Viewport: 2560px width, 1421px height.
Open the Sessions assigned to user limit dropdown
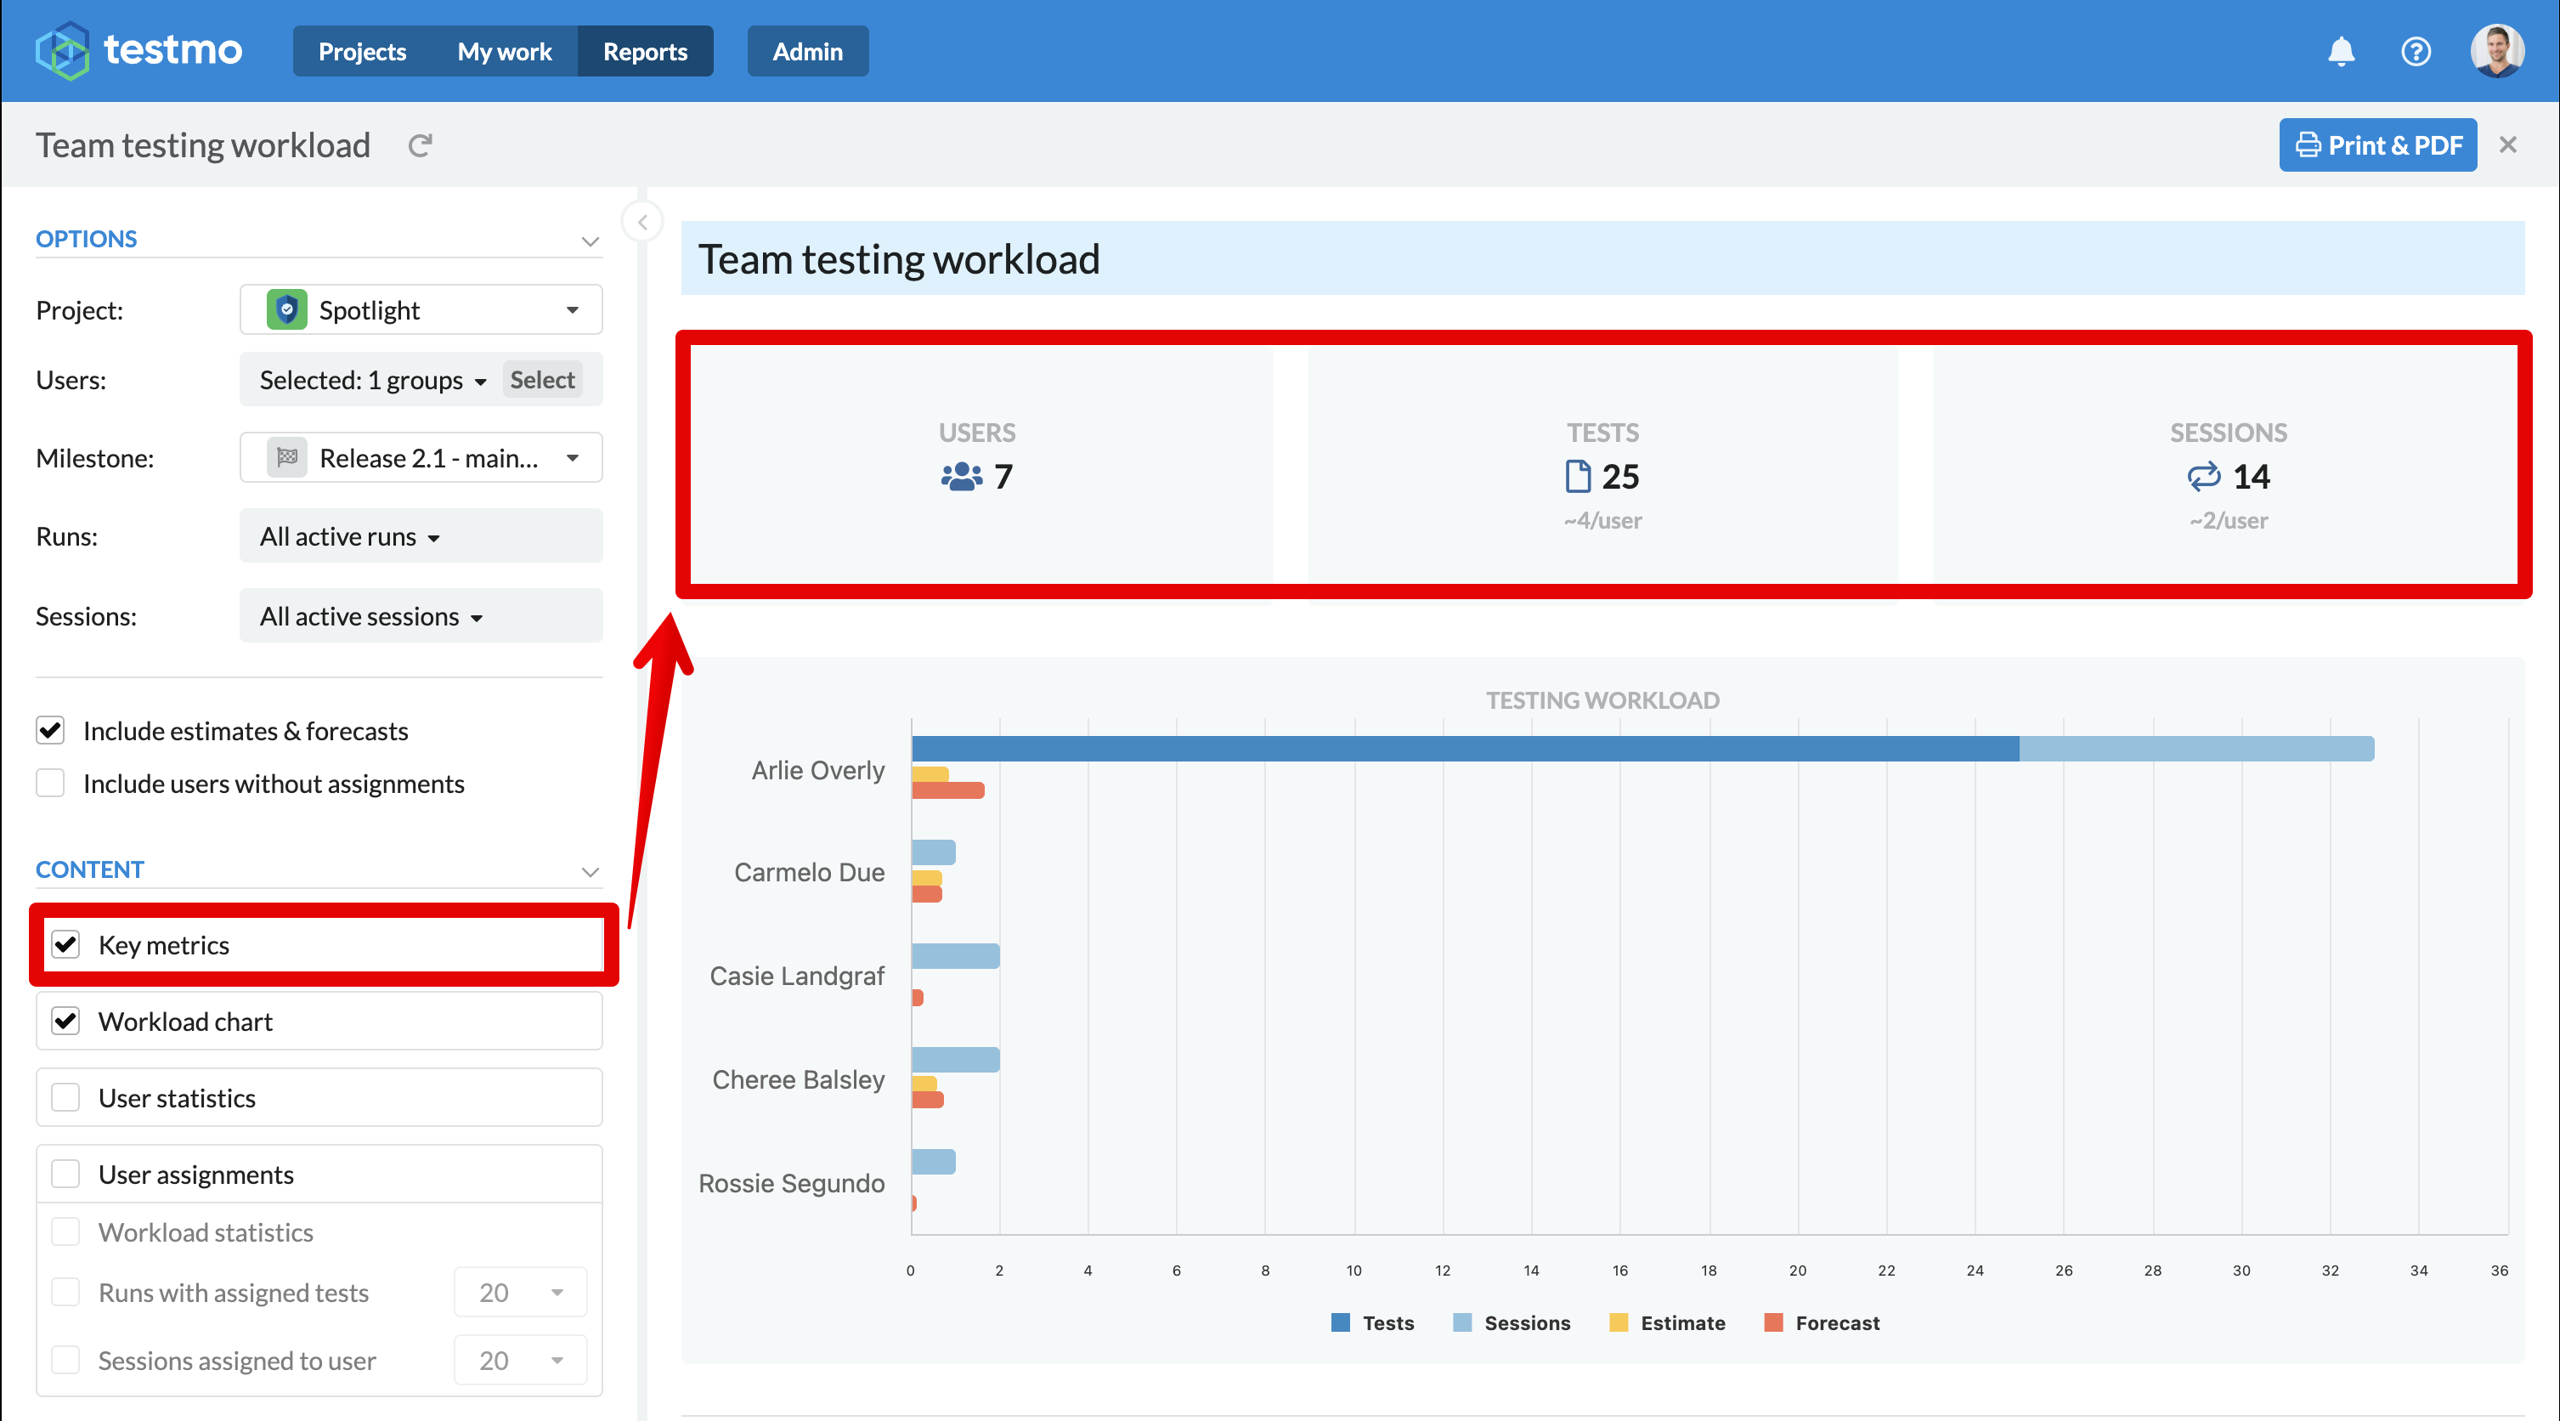(520, 1360)
